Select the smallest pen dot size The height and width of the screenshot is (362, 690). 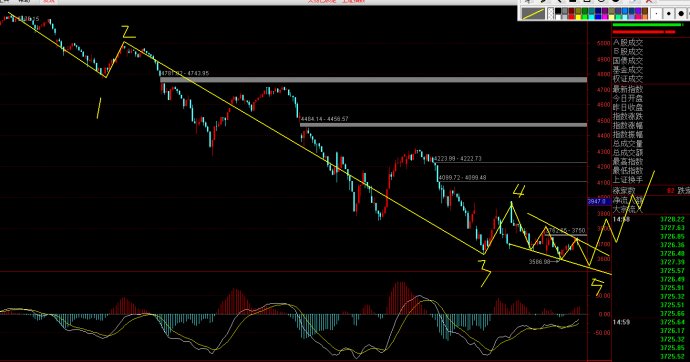656,14
